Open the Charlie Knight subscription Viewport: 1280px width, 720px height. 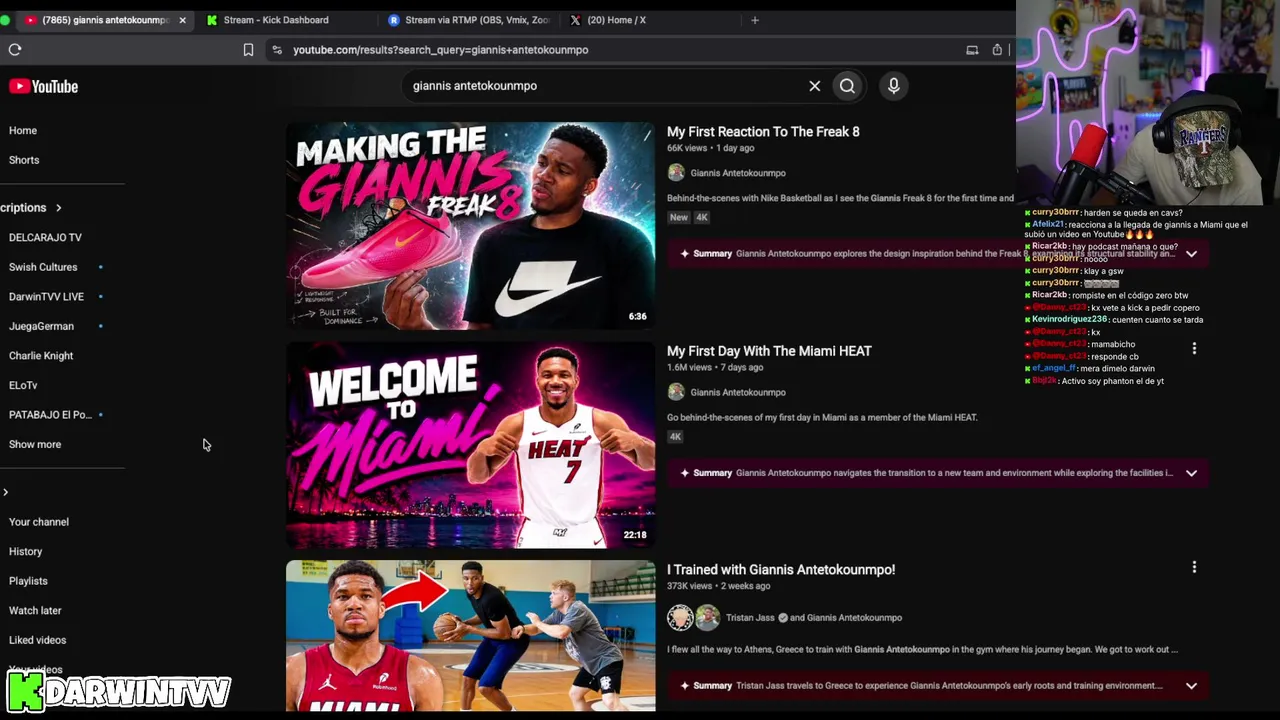point(41,356)
